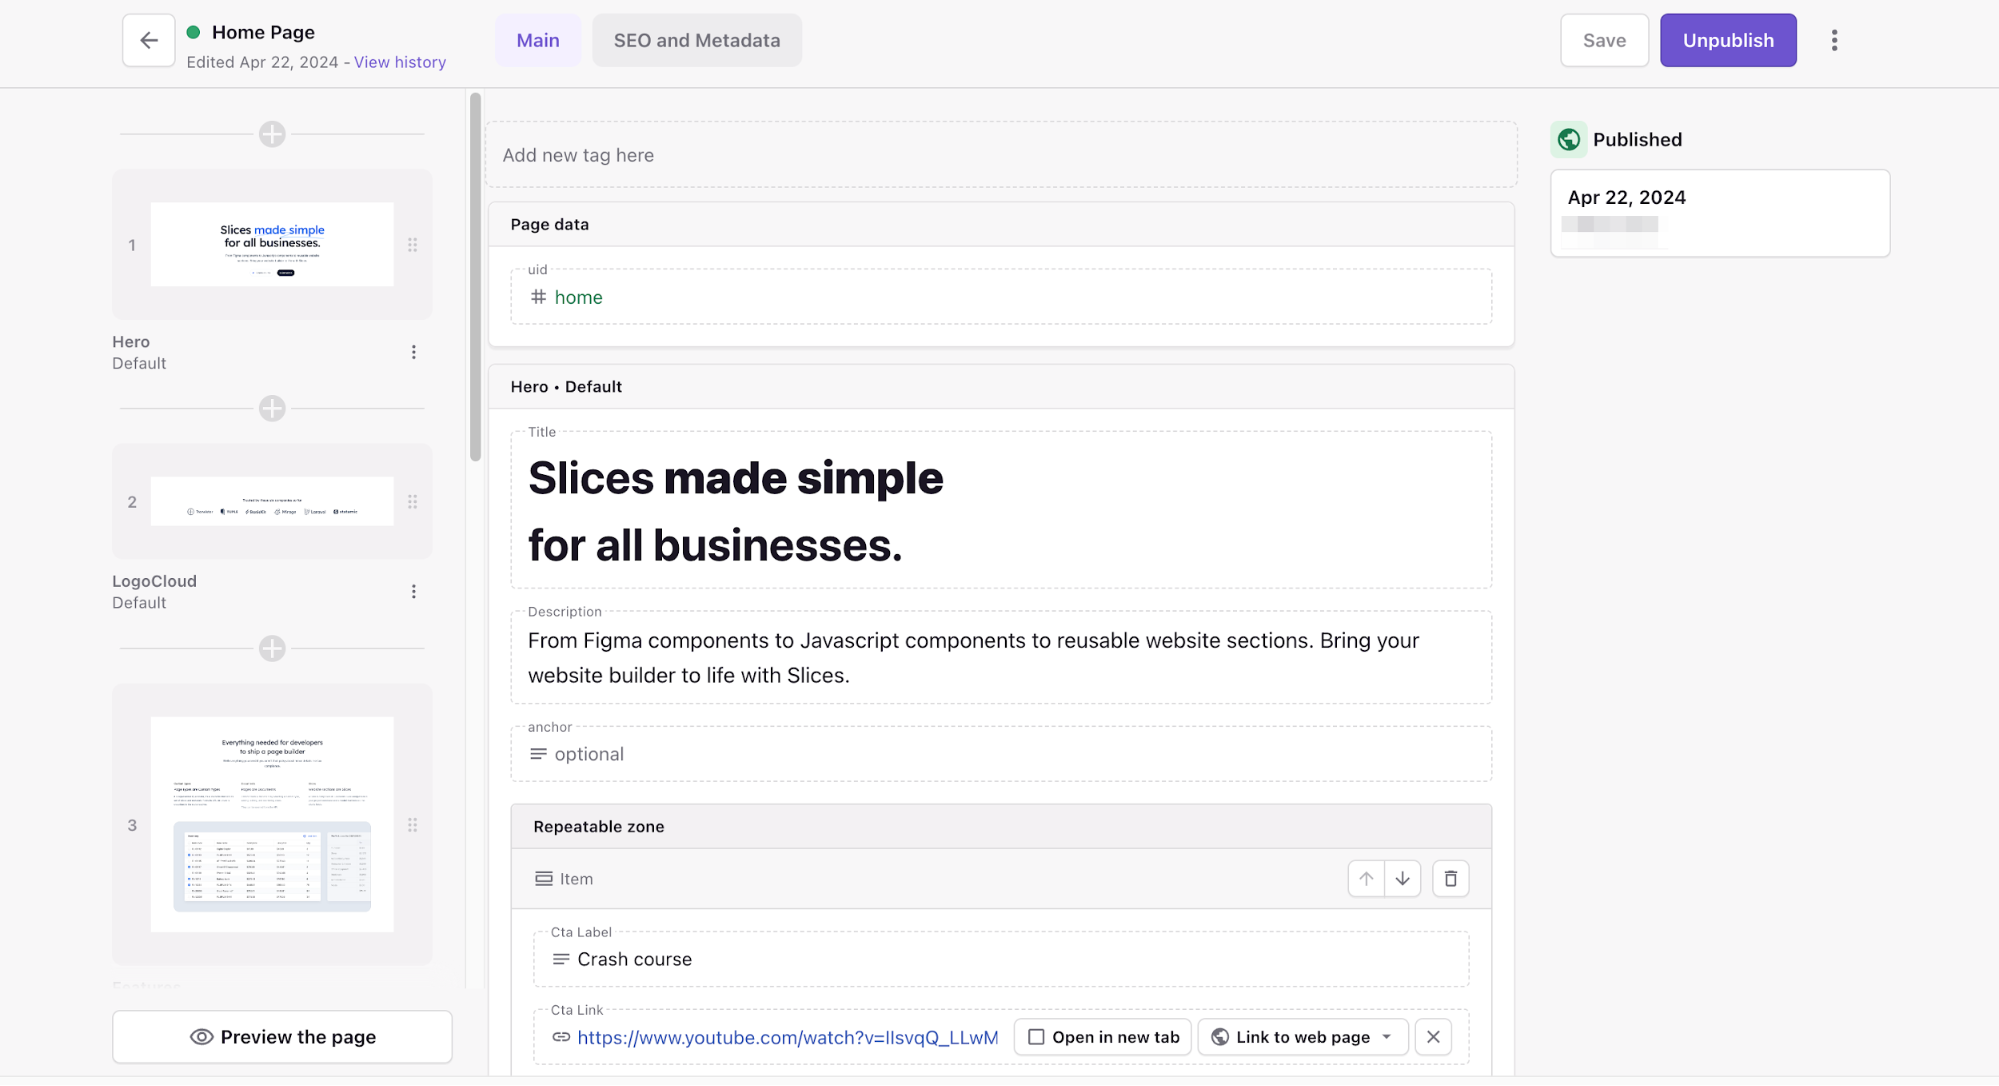This screenshot has height=1086, width=1999.
Task: Delete the repeatable zone item
Action: [1450, 878]
